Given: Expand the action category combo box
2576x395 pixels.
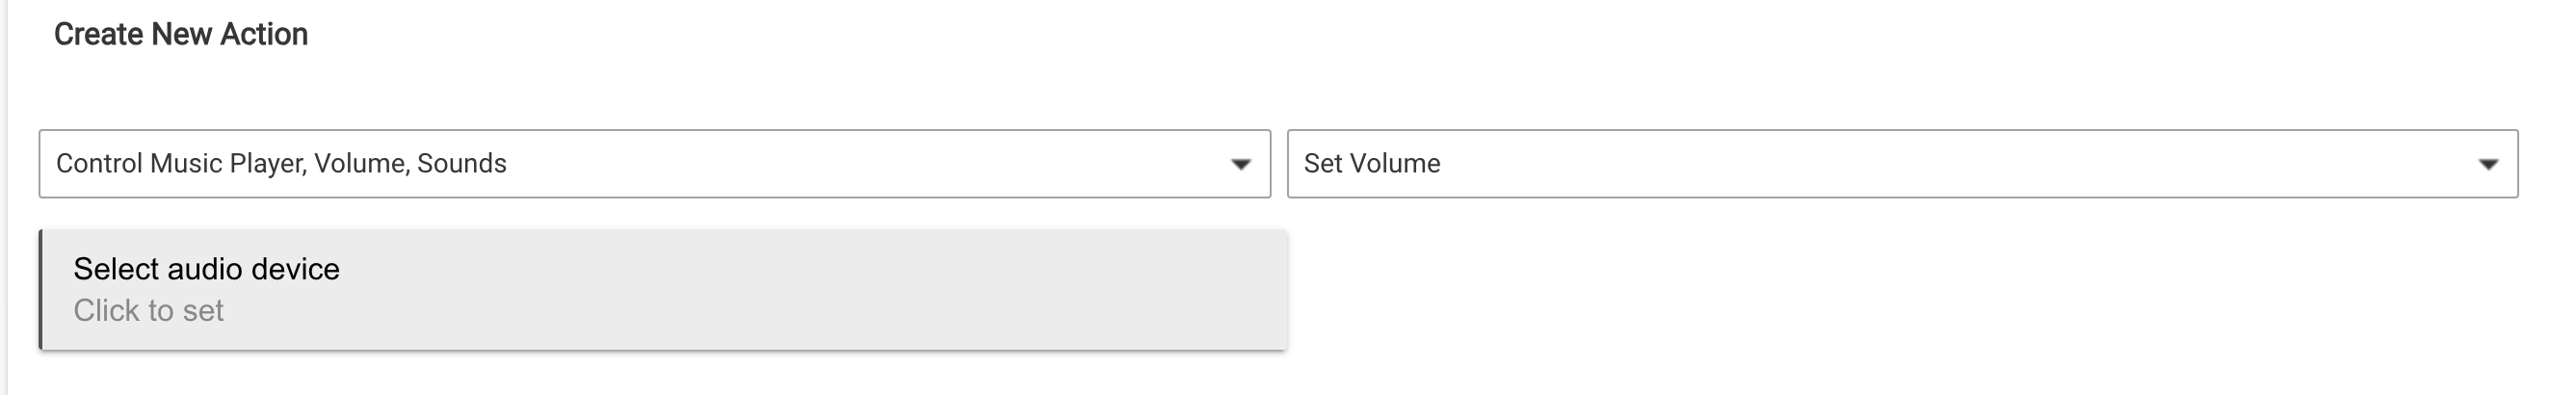Looking at the screenshot, I should click(654, 164).
